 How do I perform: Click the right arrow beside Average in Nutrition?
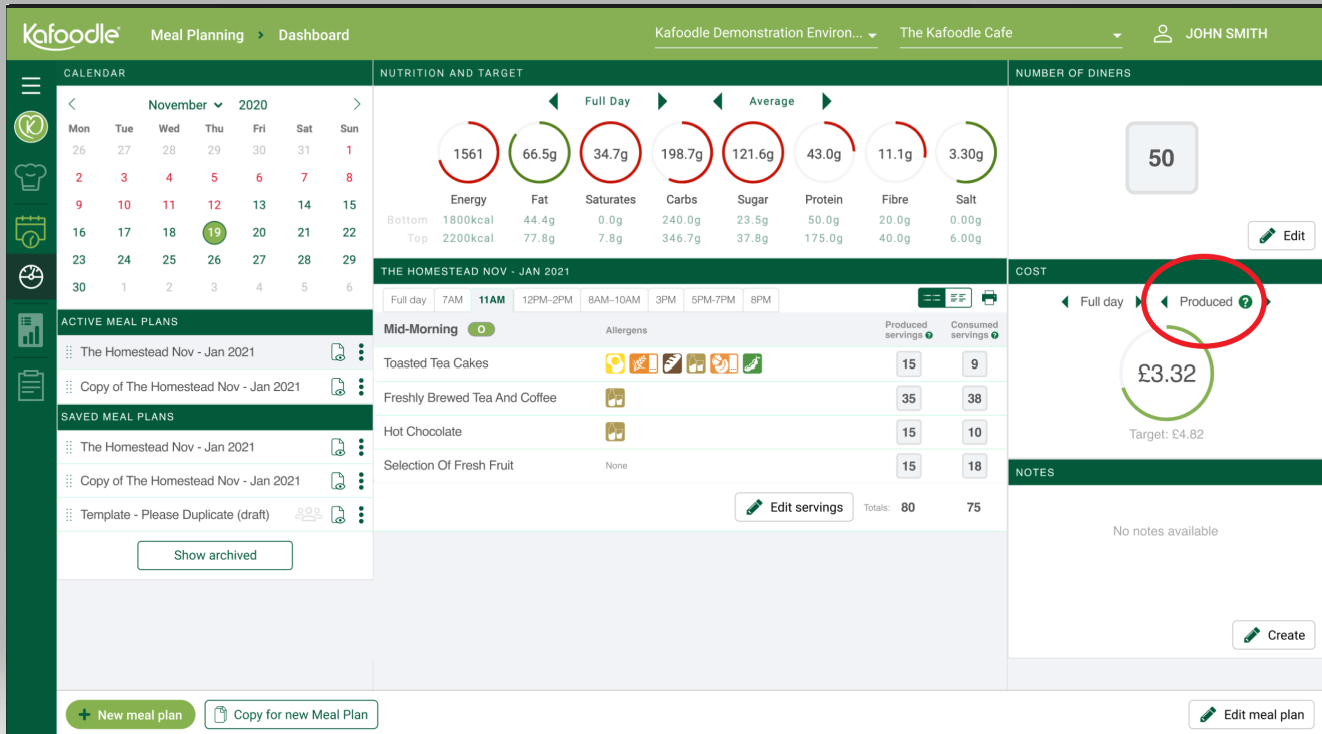826,101
